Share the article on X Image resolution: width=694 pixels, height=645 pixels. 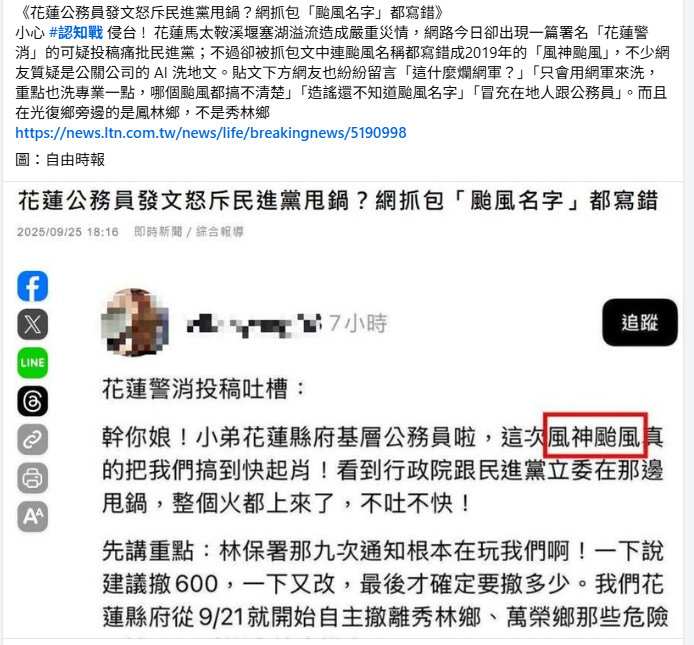33,324
